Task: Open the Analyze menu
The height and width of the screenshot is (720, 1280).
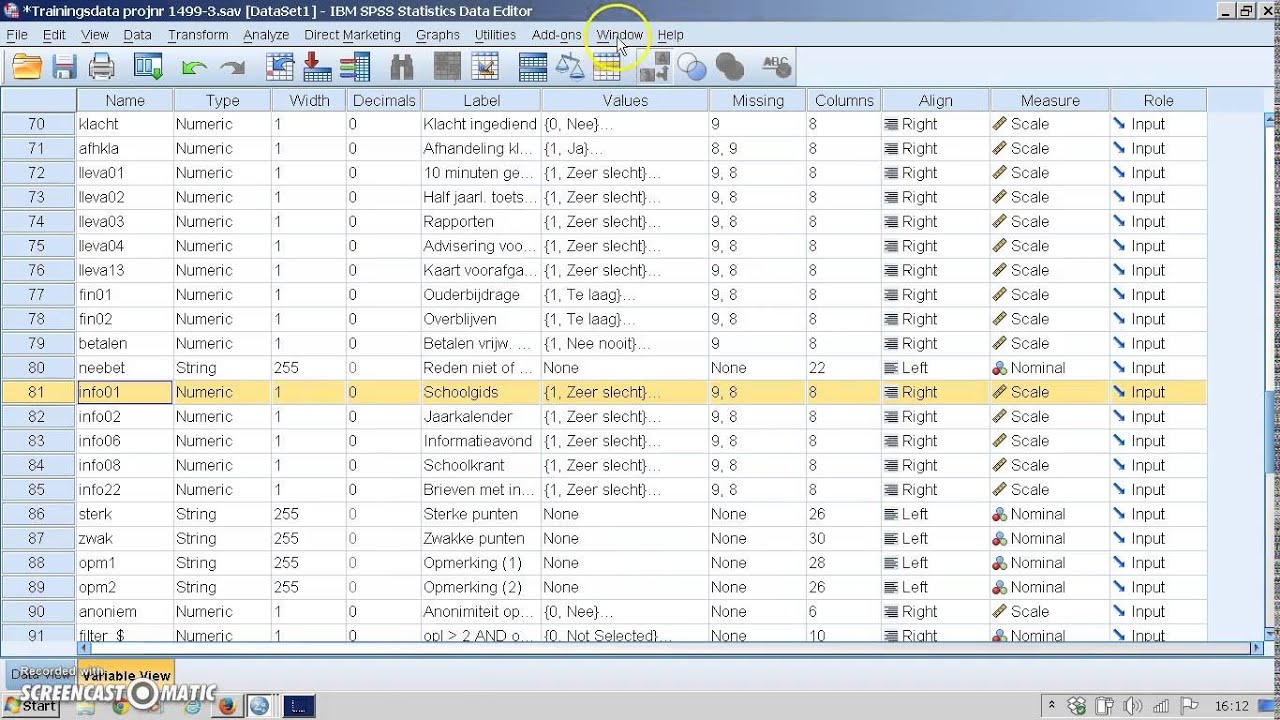Action: (x=266, y=34)
